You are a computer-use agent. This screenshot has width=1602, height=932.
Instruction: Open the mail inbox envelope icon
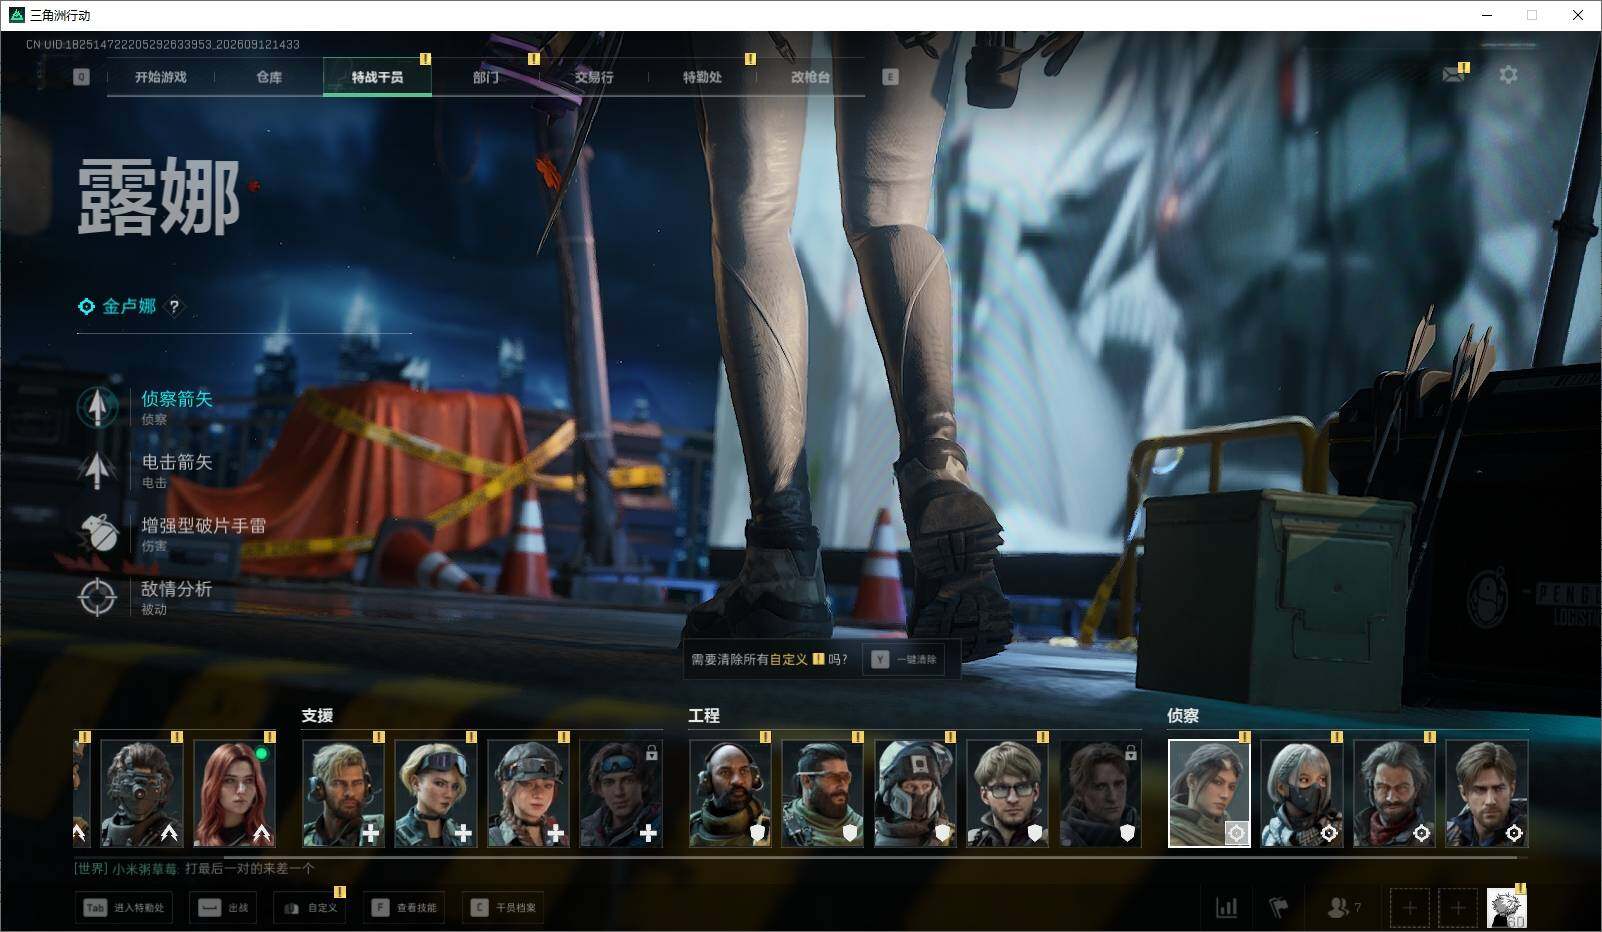tap(1453, 75)
